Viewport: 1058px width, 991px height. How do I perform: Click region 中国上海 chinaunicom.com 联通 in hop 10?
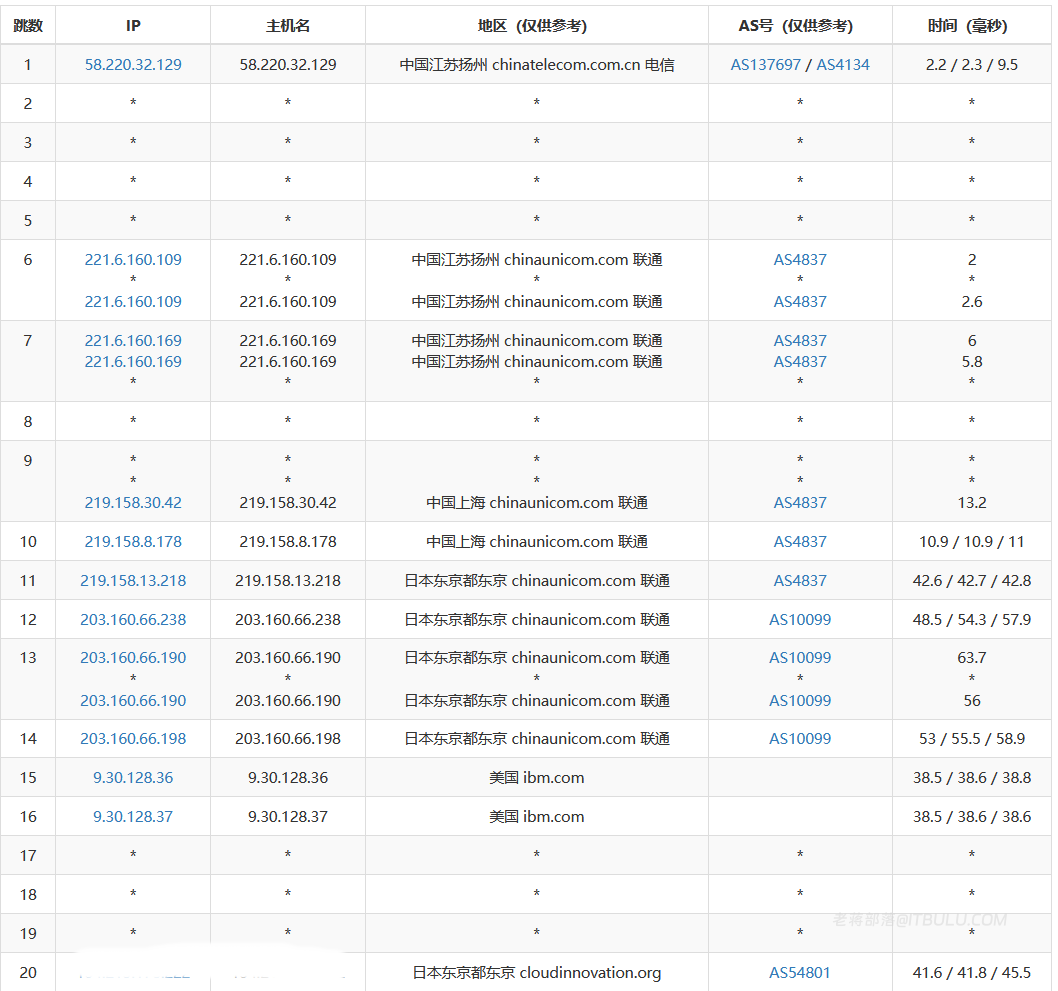tap(536, 542)
